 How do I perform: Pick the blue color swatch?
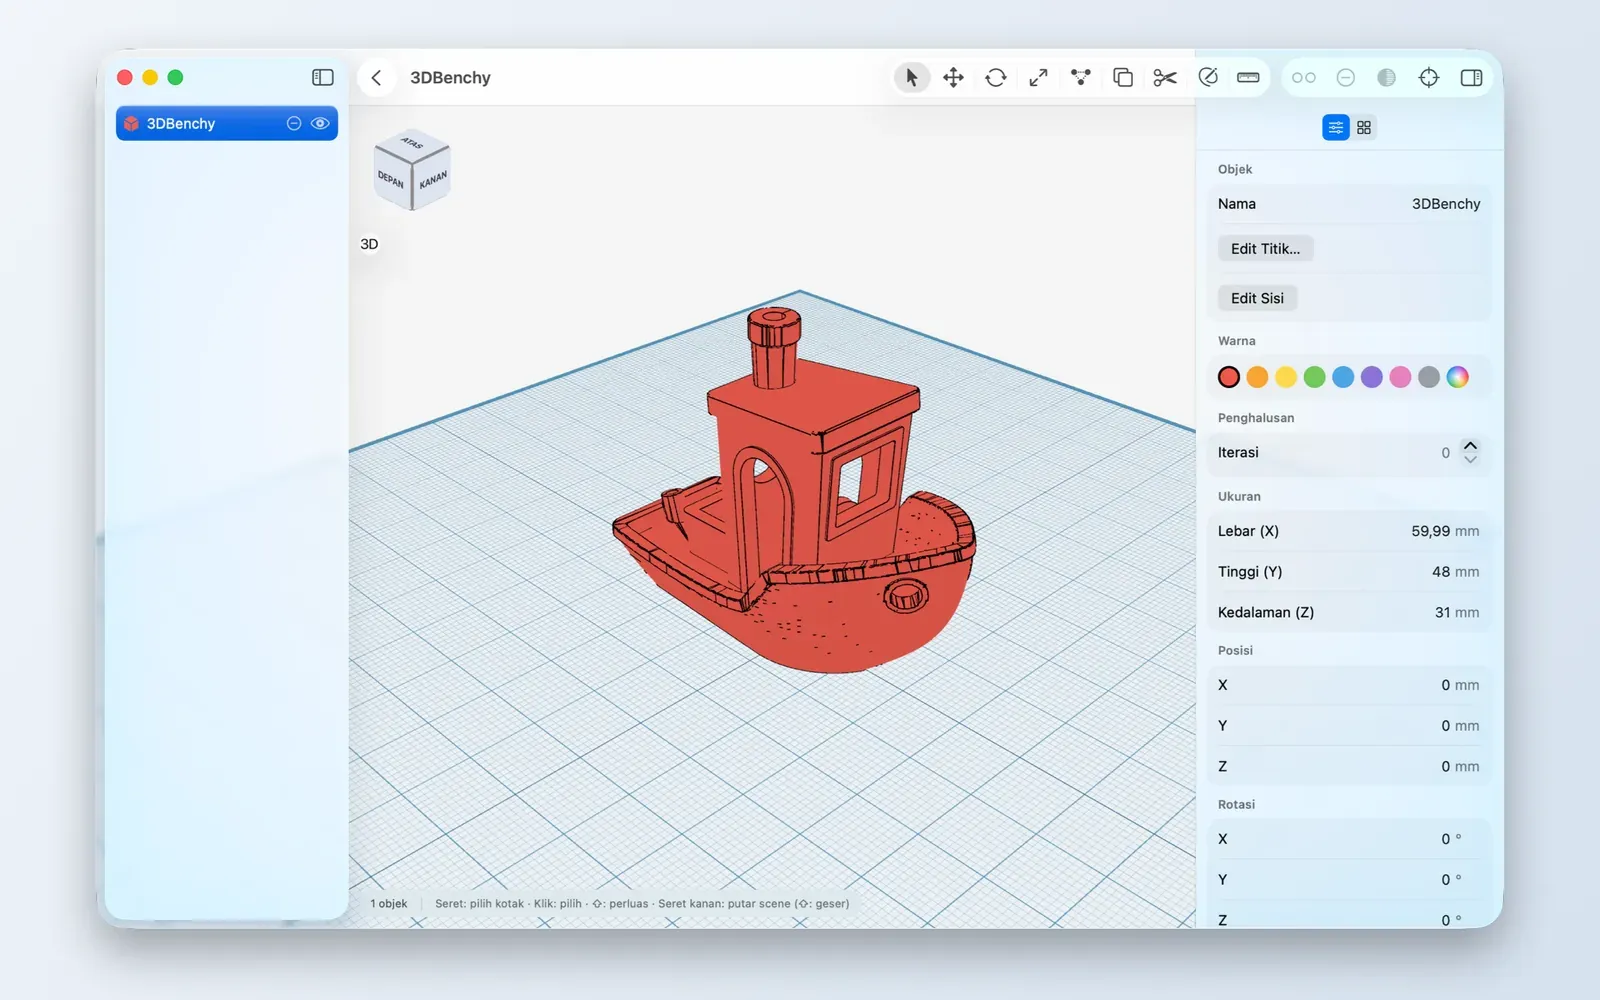(x=1343, y=377)
